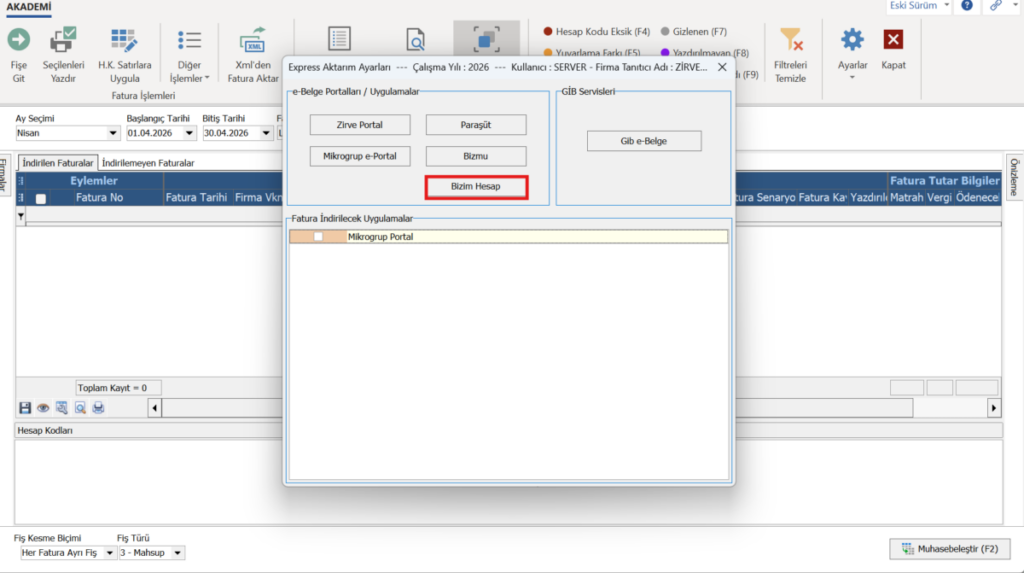This screenshot has width=1024, height=573.
Task: Tick select-all checkbox in Fatura No header
Action: [x=40, y=198]
